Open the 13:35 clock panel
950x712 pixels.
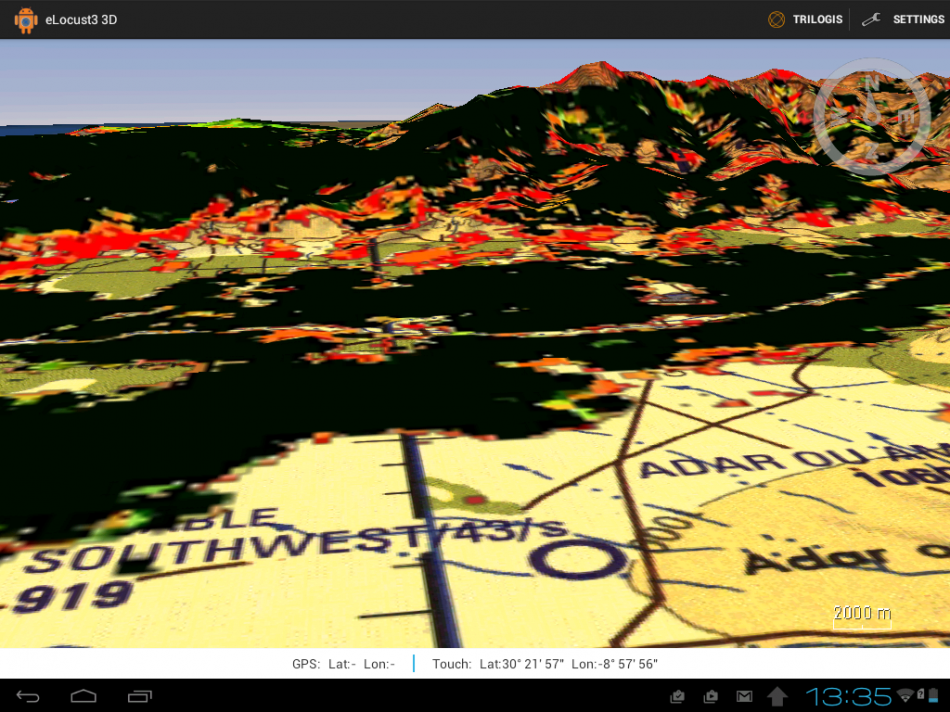(x=849, y=696)
